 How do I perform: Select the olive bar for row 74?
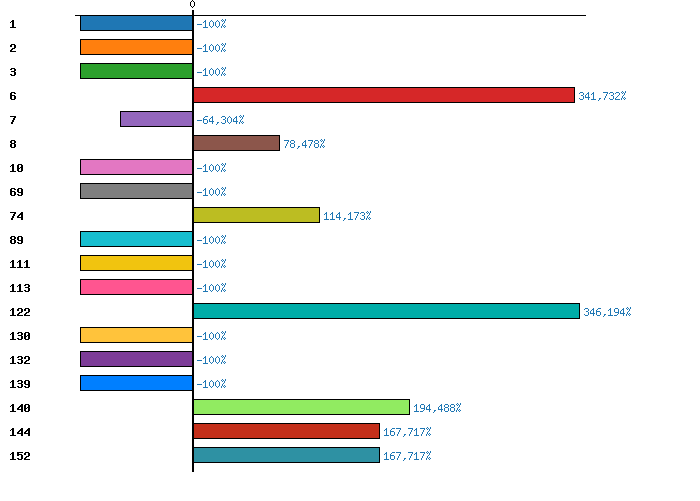pos(256,215)
